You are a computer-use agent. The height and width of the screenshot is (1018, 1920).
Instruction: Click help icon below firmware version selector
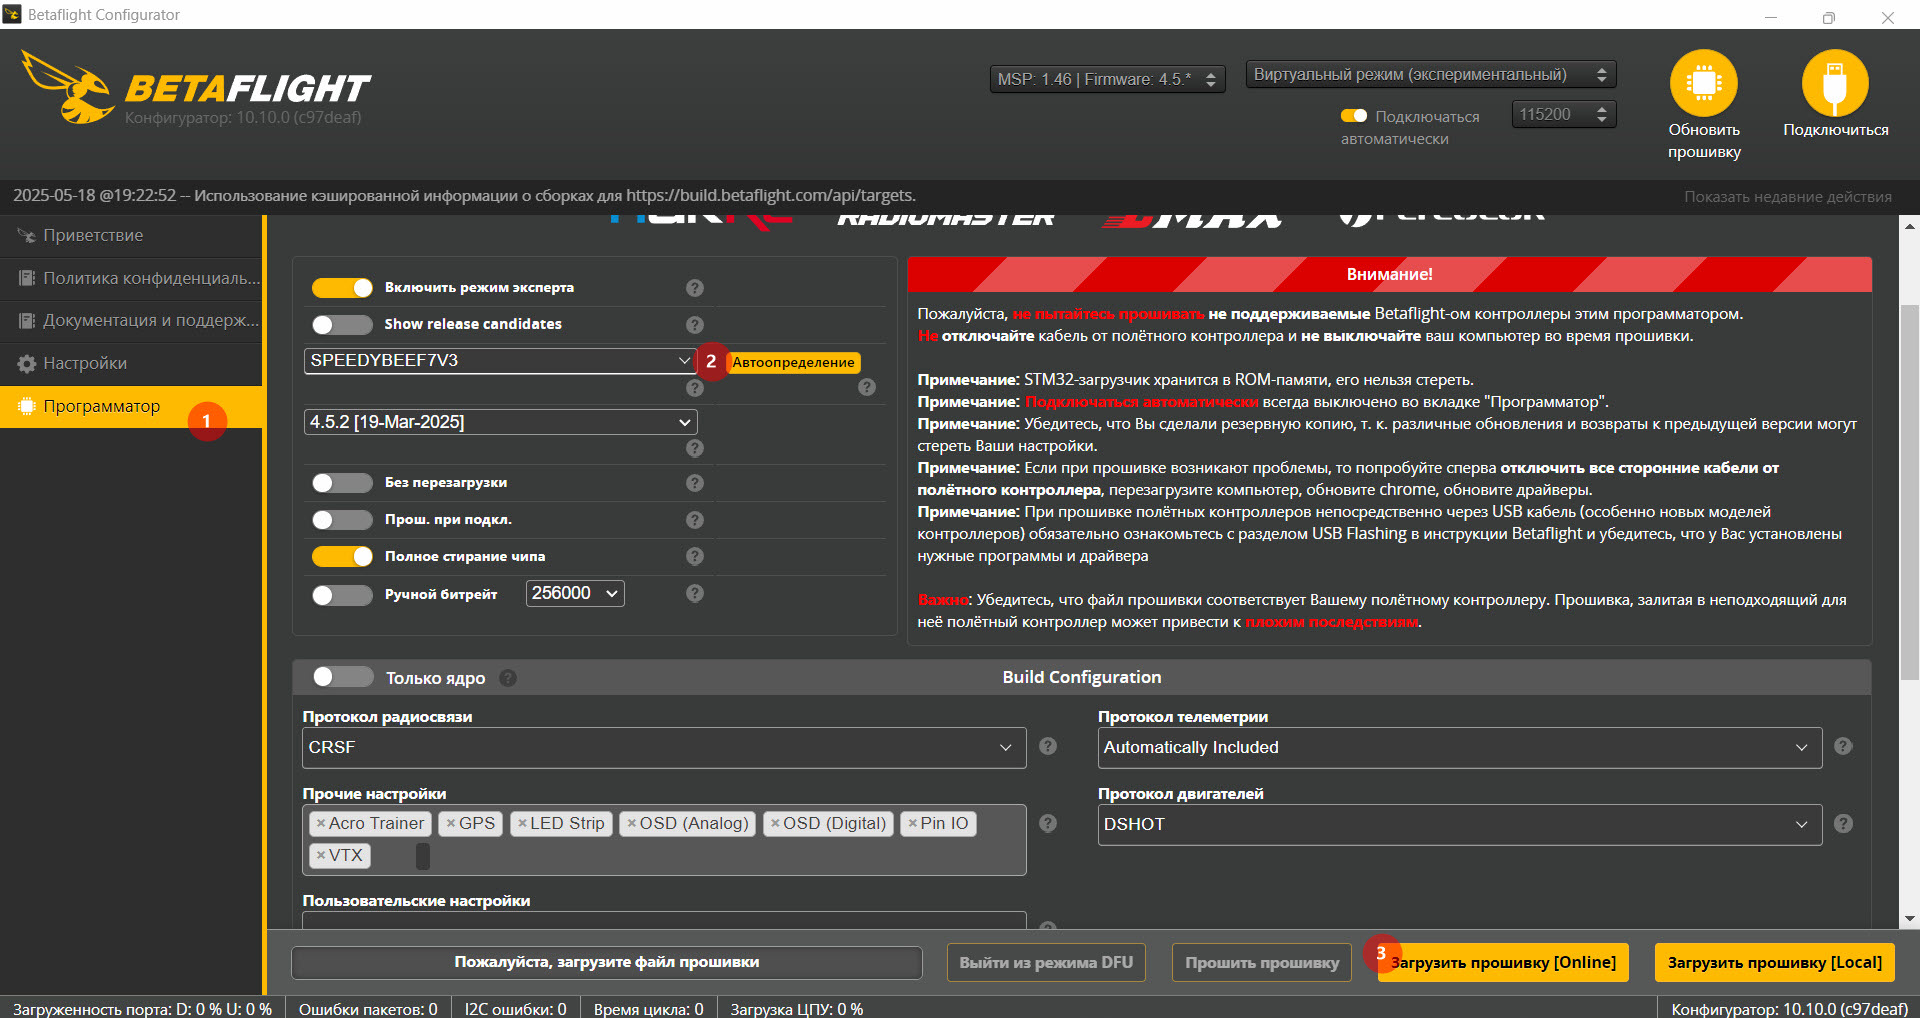[x=695, y=448]
